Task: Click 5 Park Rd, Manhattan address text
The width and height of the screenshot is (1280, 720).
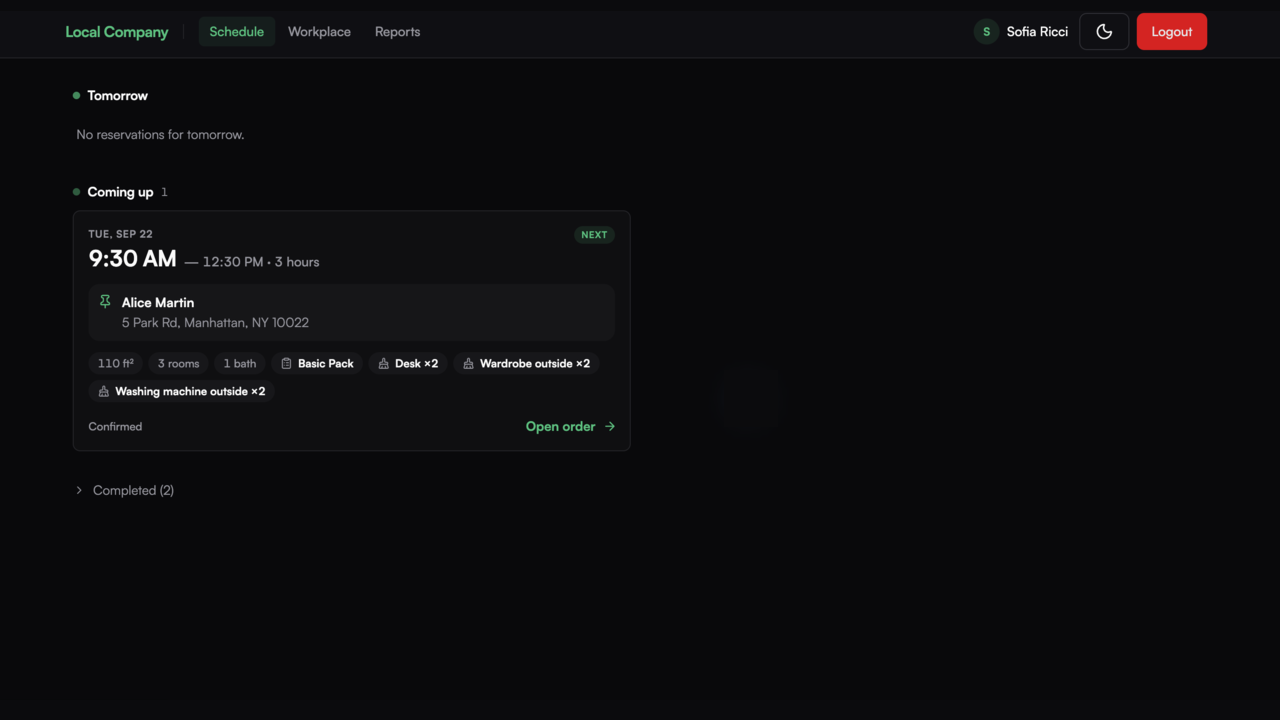Action: [x=215, y=323]
